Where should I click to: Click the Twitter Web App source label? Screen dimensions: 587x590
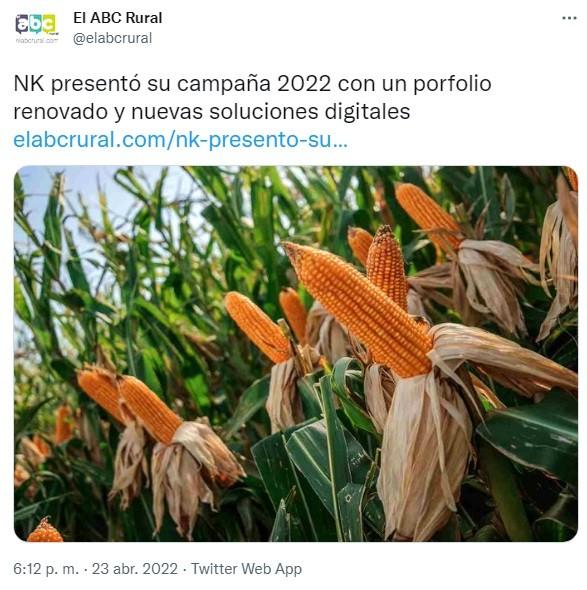246,569
